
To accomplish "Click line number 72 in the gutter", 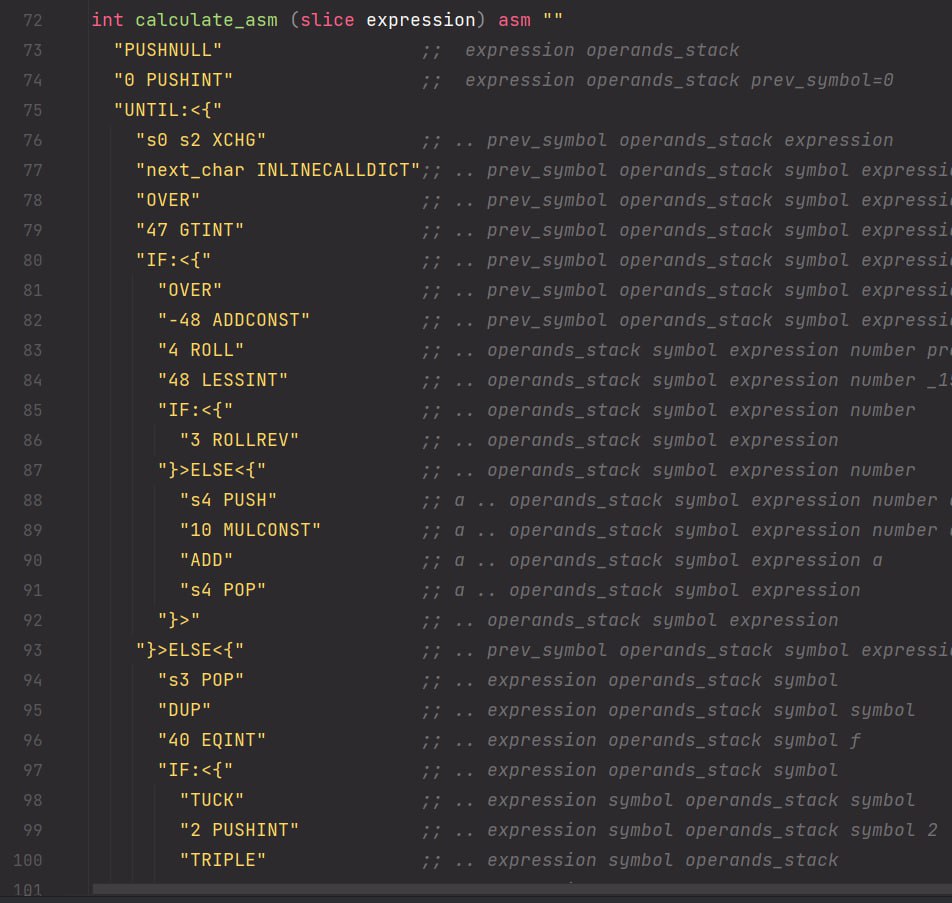I will [32, 20].
